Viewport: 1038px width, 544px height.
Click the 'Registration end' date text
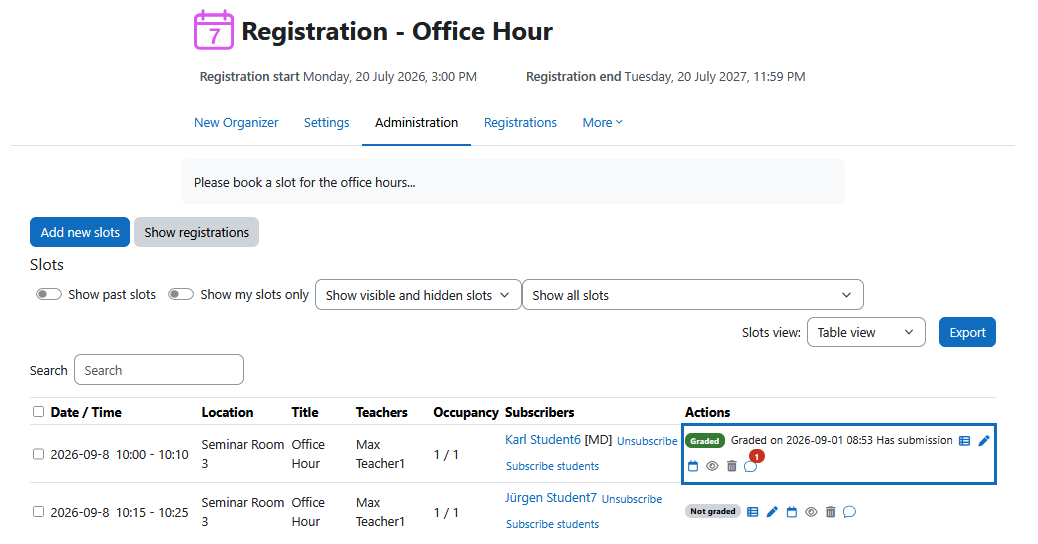click(665, 77)
